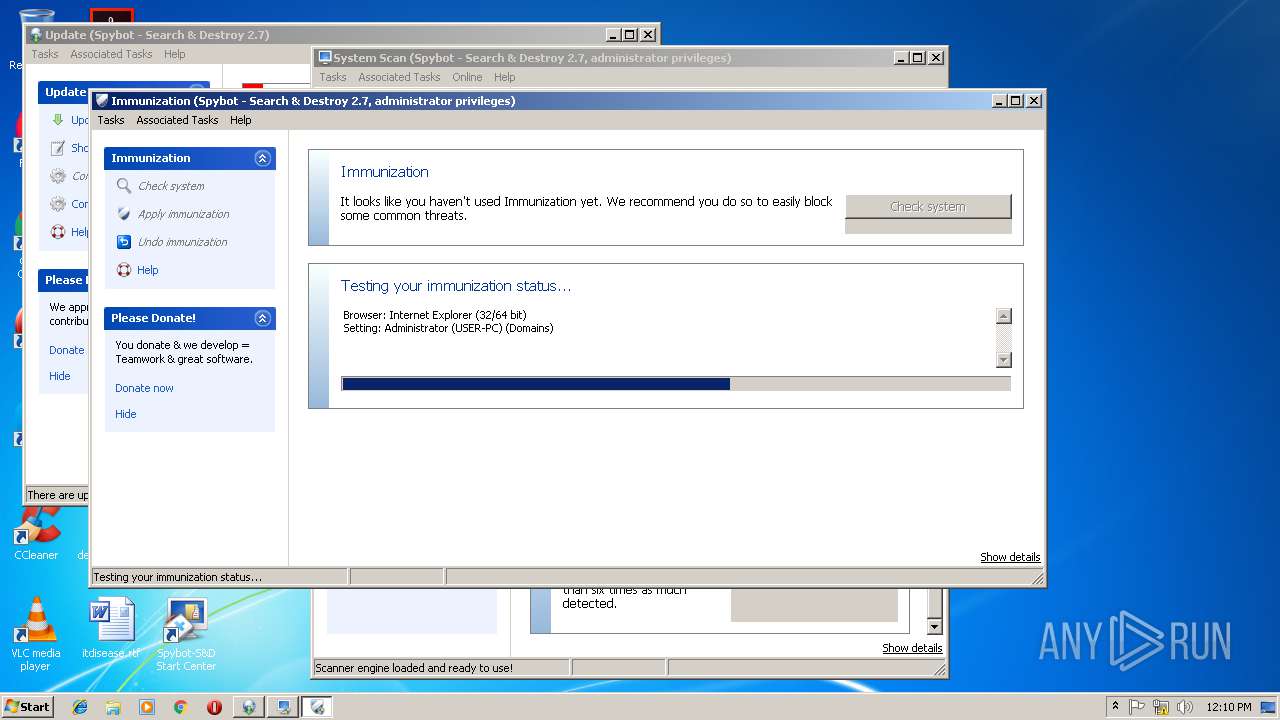Open Windows Explorer folder on taskbar
The width and height of the screenshot is (1280, 720).
click(113, 707)
